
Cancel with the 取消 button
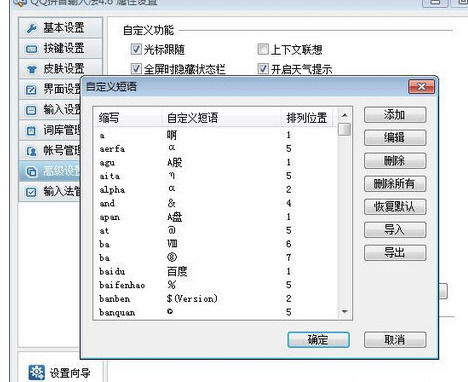click(x=395, y=340)
